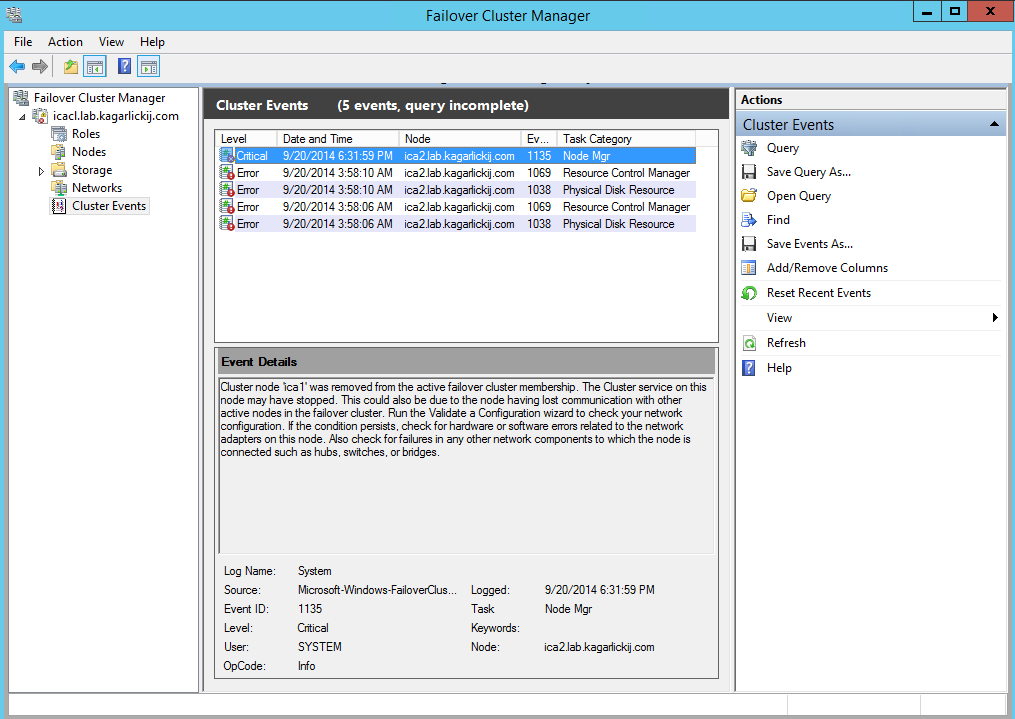Click the Reset Recent Events icon
The image size is (1015, 719).
click(x=749, y=293)
